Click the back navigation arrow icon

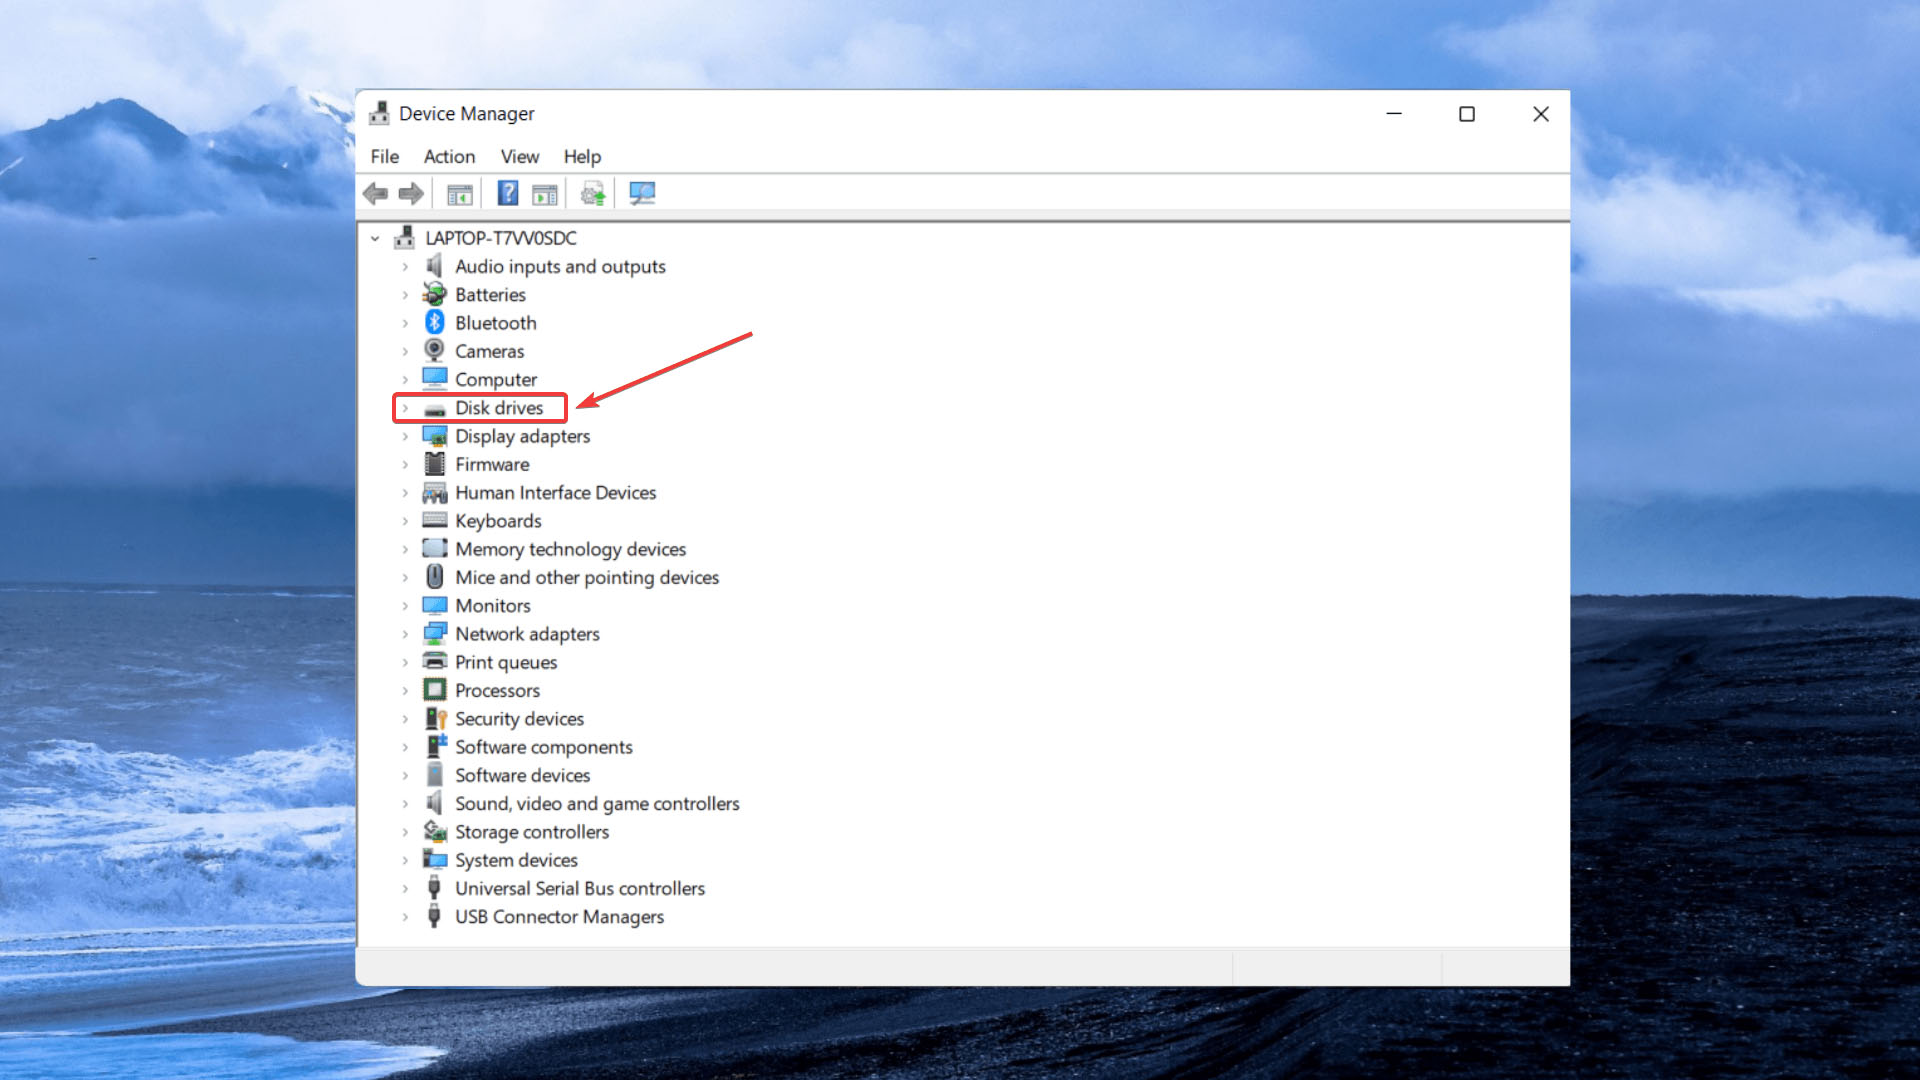[375, 194]
